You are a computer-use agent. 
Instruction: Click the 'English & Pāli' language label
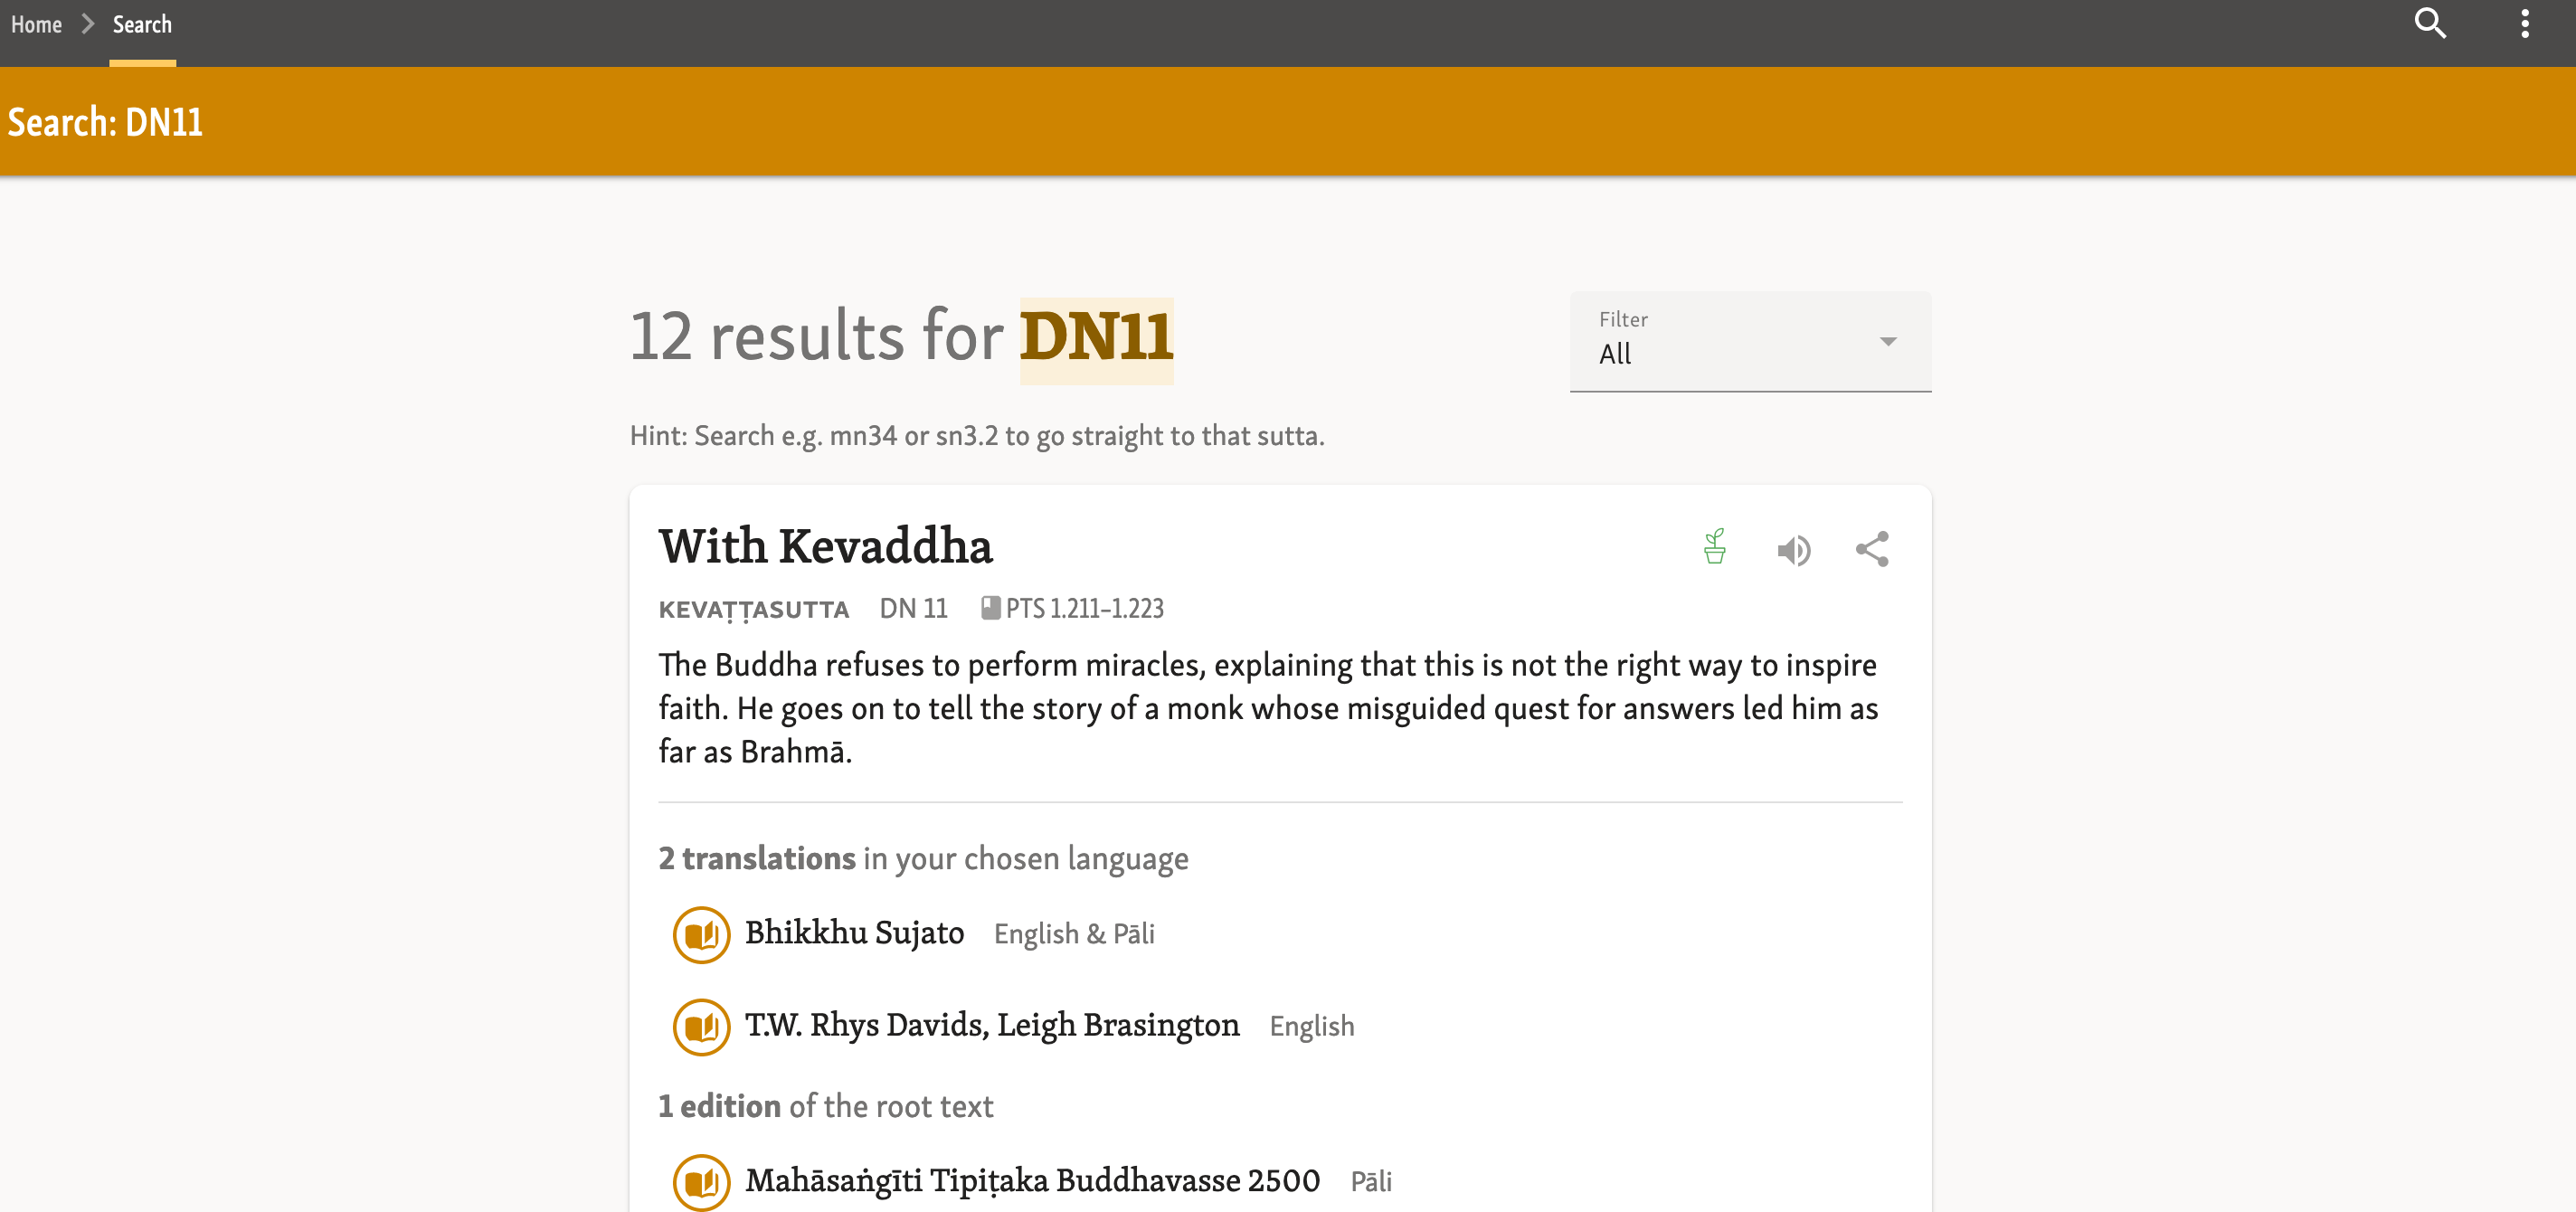coord(1074,934)
